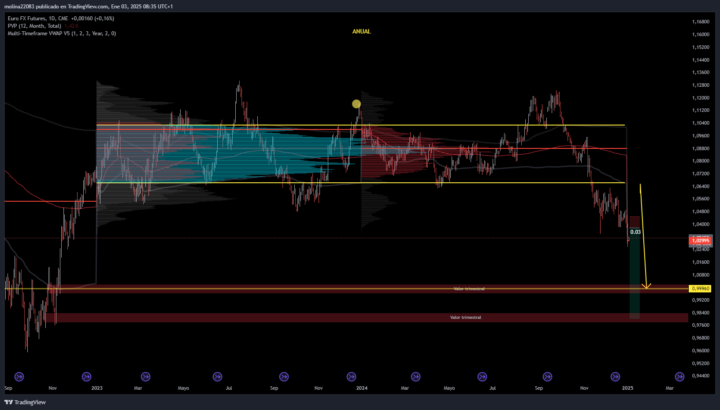Viewport: 720px width, 410px height.
Task: Select the upper Valor trimestral line label
Action: pos(468,288)
